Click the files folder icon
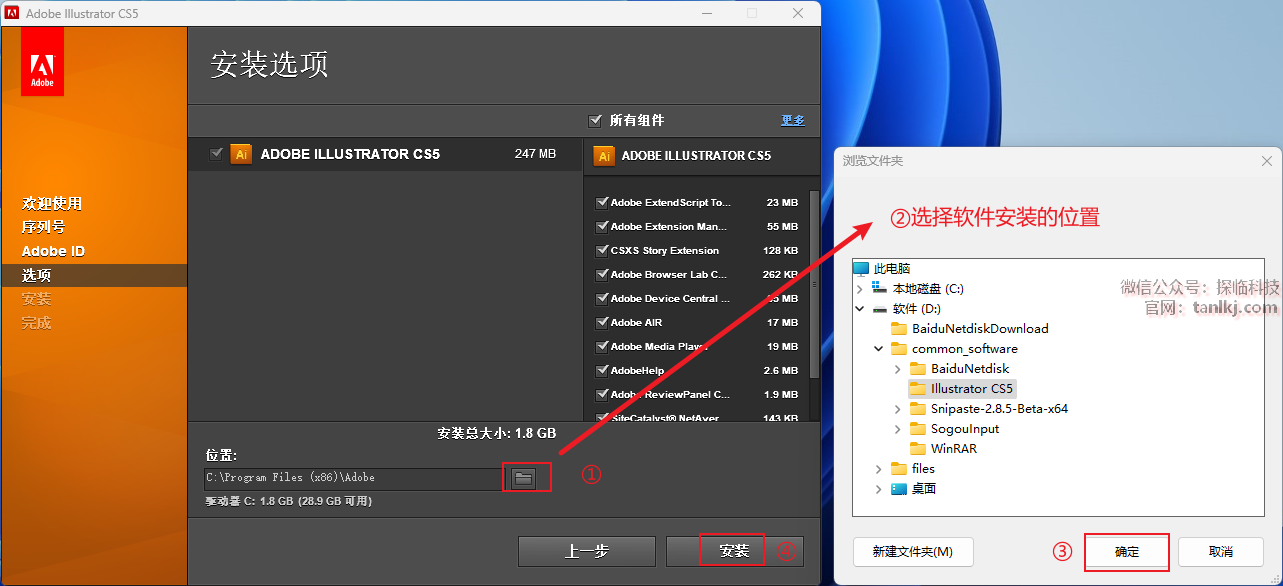The height and width of the screenshot is (586, 1283). [x=899, y=469]
